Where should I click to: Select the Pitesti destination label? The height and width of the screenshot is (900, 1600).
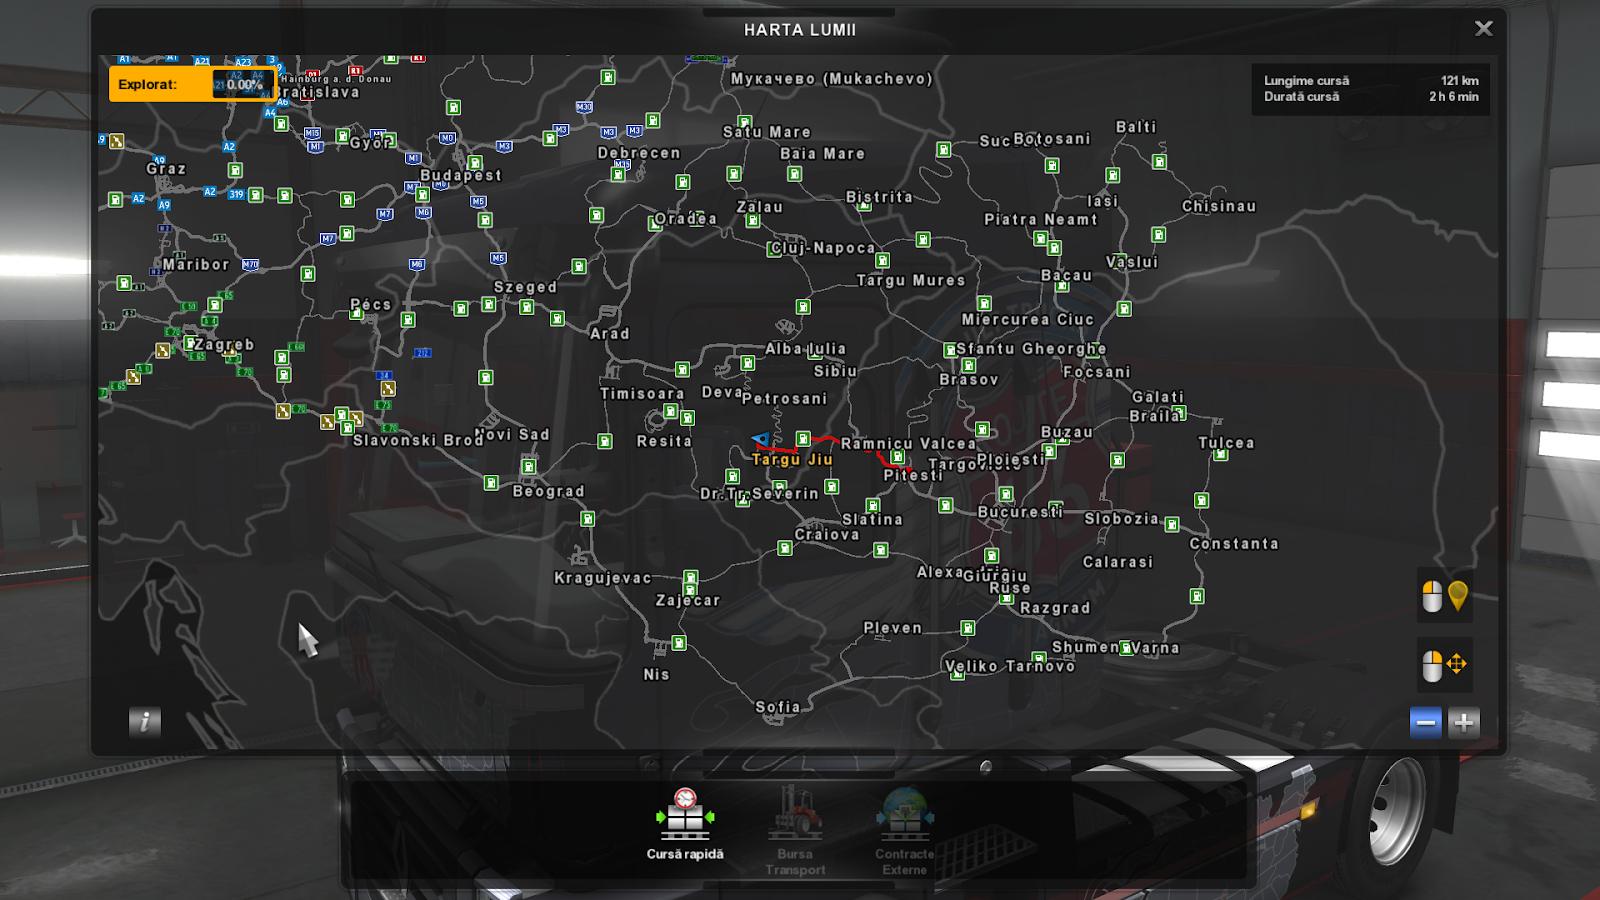[912, 476]
